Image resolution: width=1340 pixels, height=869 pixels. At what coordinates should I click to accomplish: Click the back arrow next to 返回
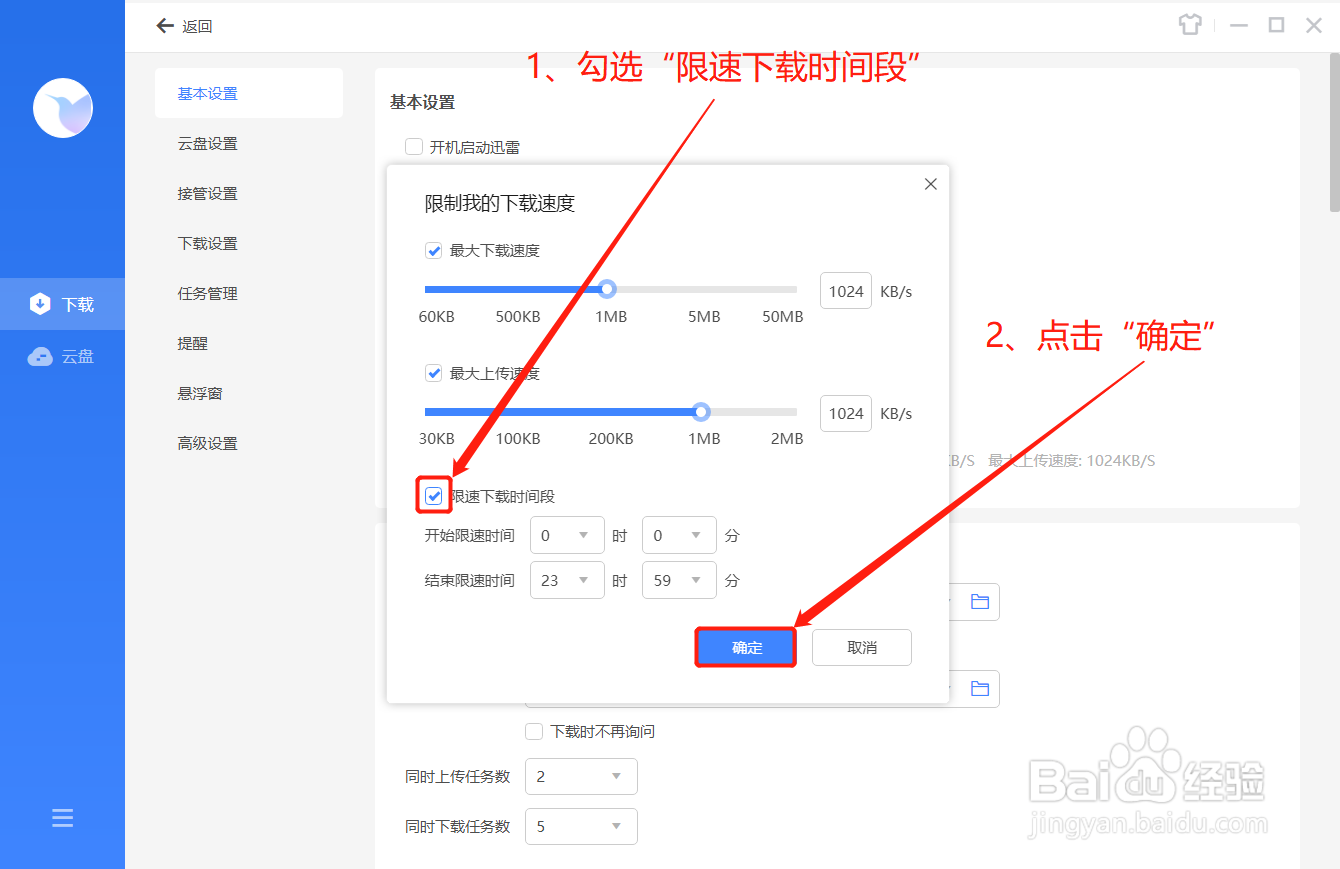pyautogui.click(x=165, y=26)
